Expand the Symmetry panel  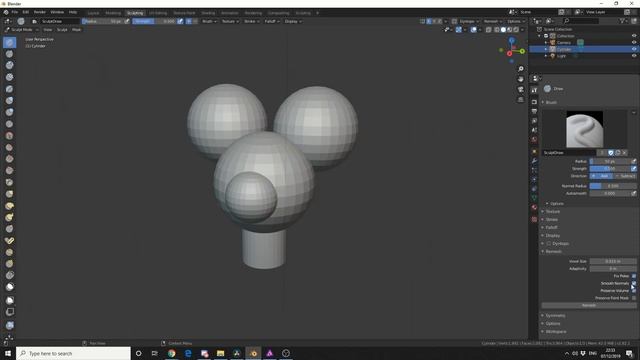click(555, 316)
